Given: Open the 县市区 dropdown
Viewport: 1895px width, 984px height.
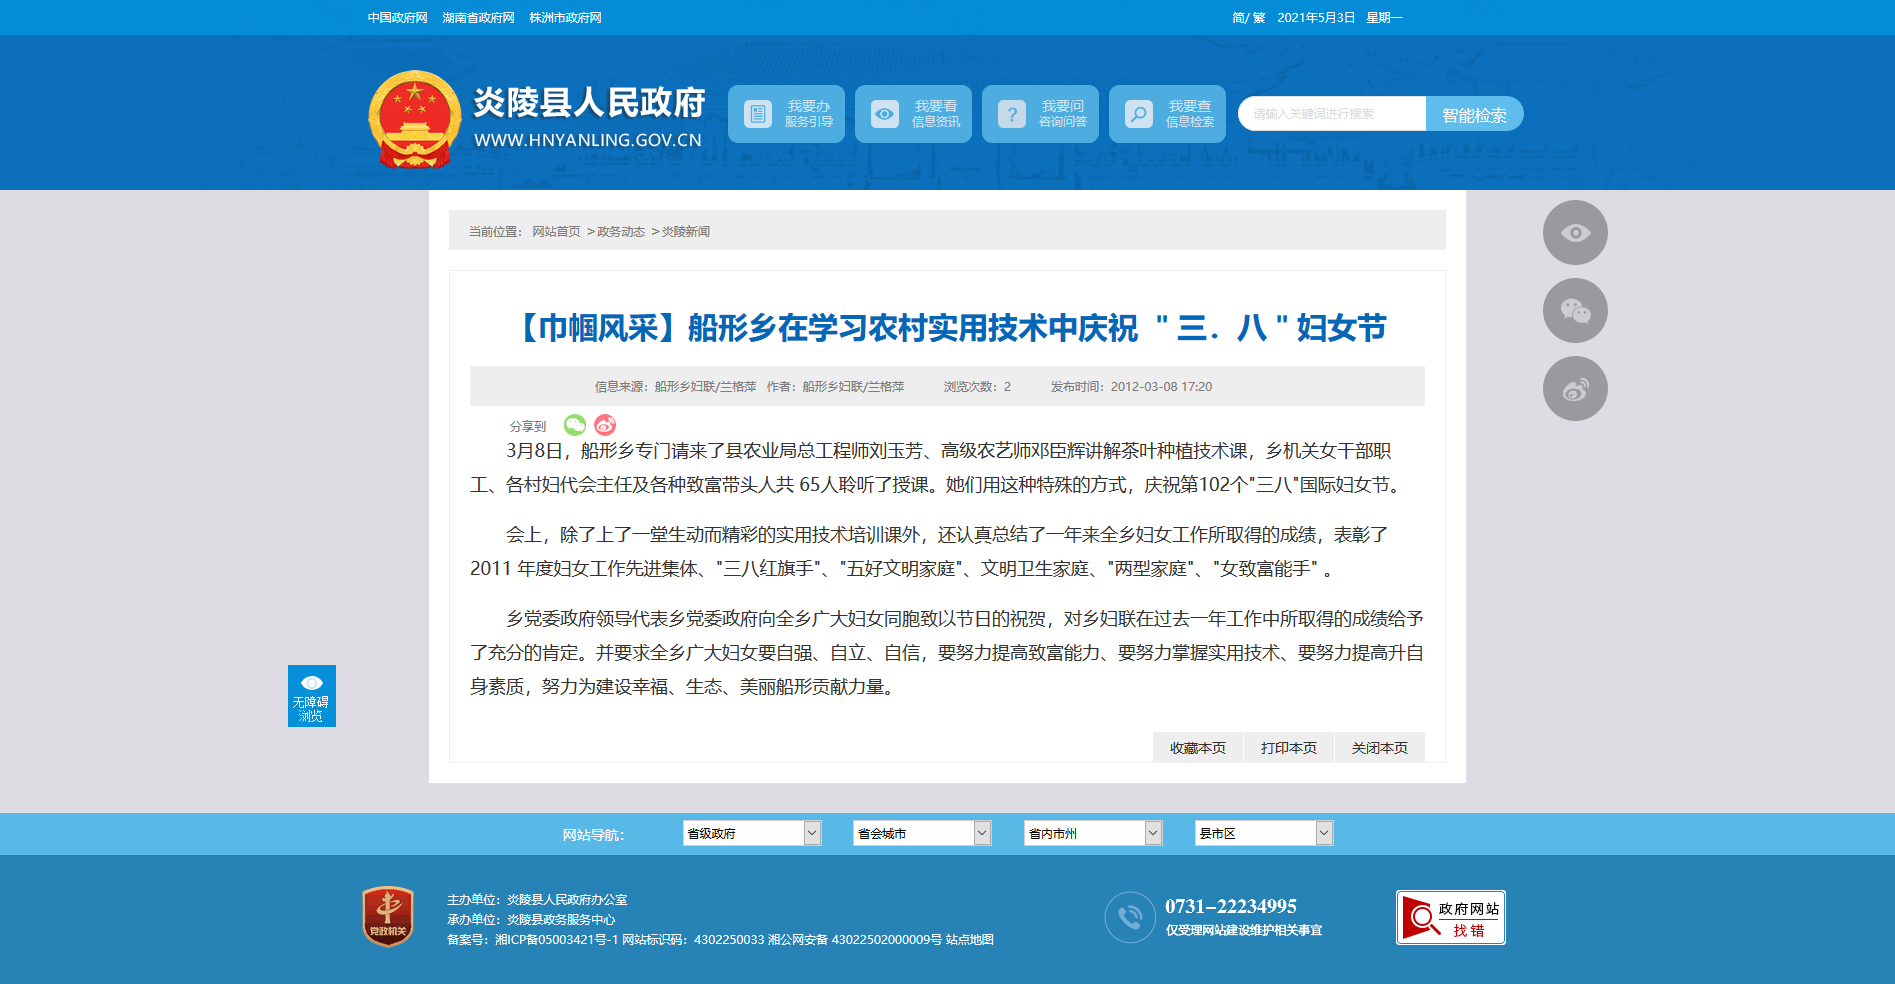Looking at the screenshot, I should click(1264, 833).
